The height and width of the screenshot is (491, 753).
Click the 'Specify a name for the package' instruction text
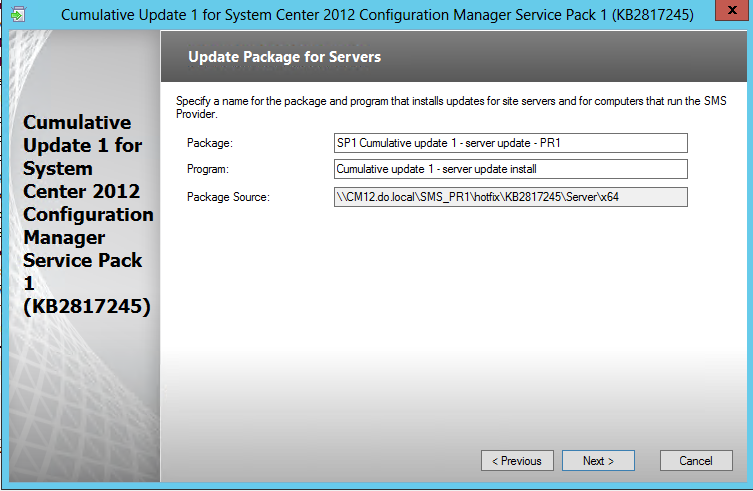tap(451, 107)
